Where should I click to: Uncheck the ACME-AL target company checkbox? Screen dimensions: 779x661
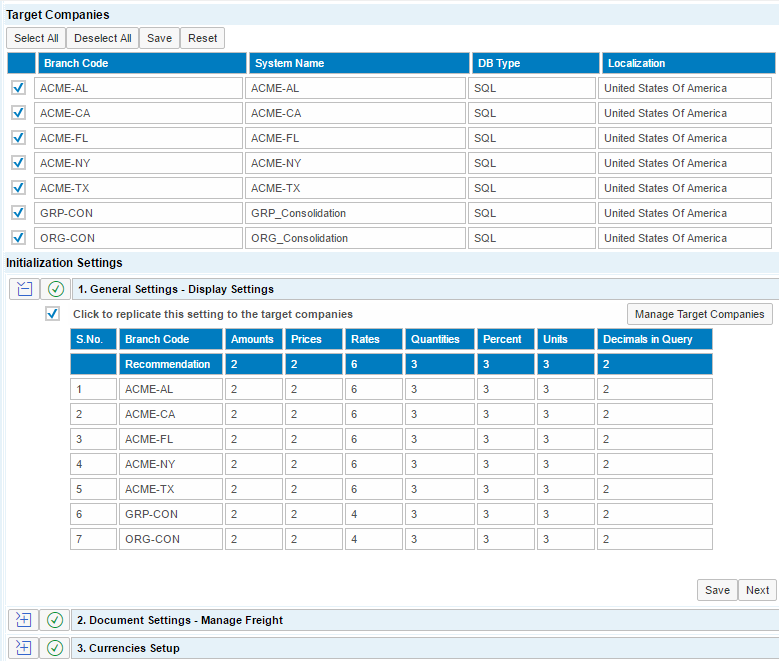coord(19,88)
